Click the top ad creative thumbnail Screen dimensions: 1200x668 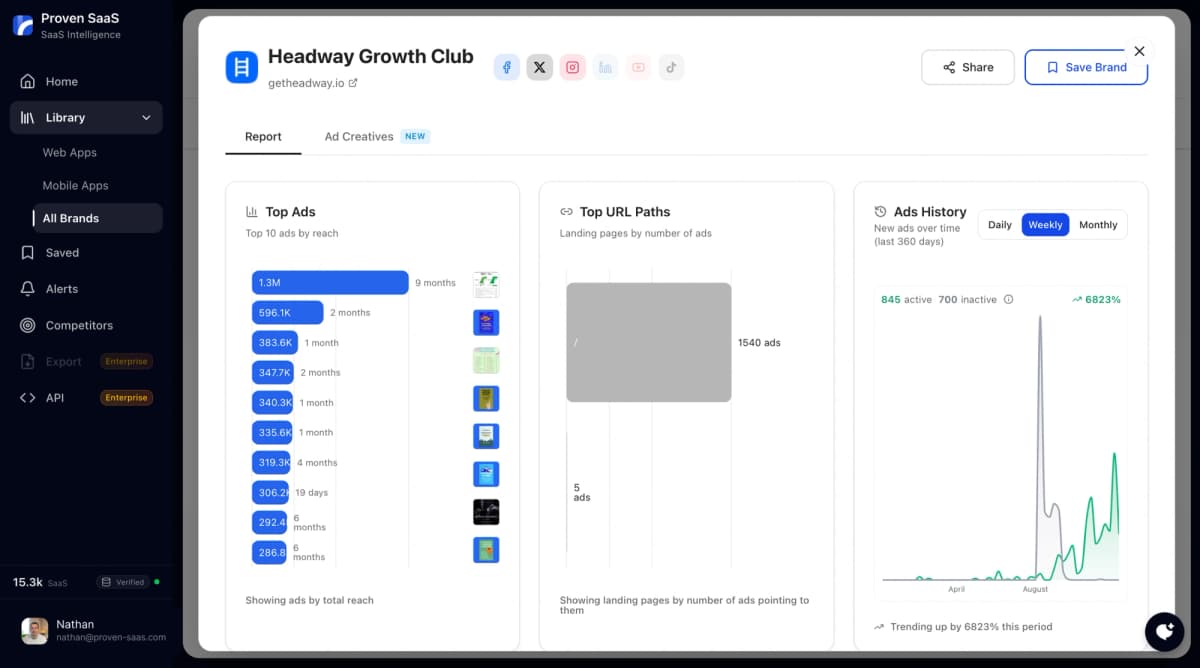click(x=486, y=283)
